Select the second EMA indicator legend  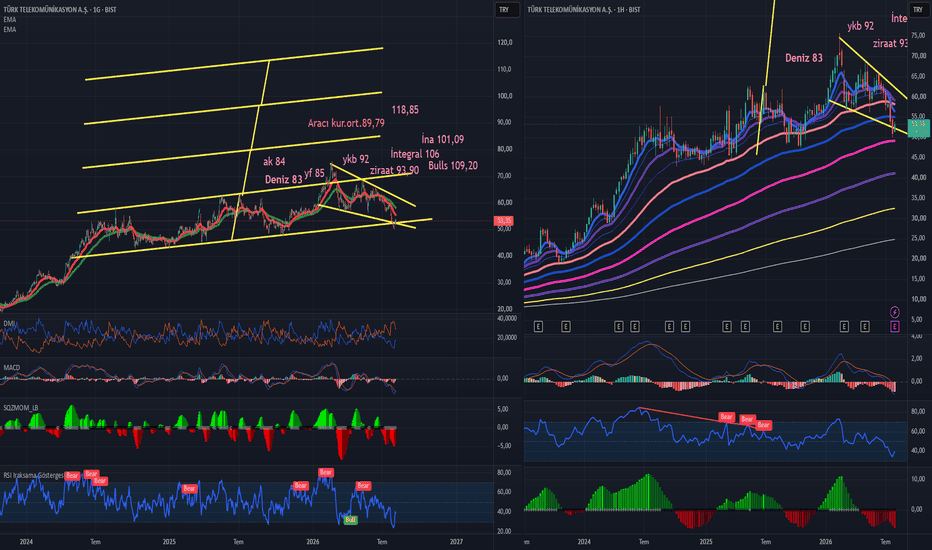(x=10, y=29)
